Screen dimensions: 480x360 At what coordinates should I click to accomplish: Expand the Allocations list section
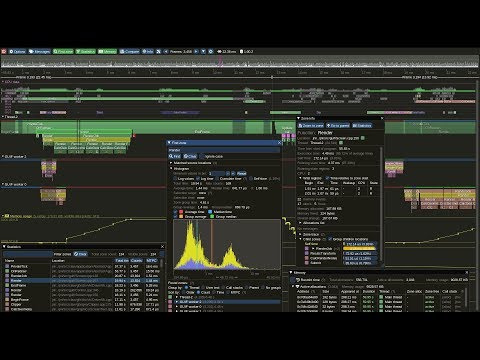[x=300, y=223]
